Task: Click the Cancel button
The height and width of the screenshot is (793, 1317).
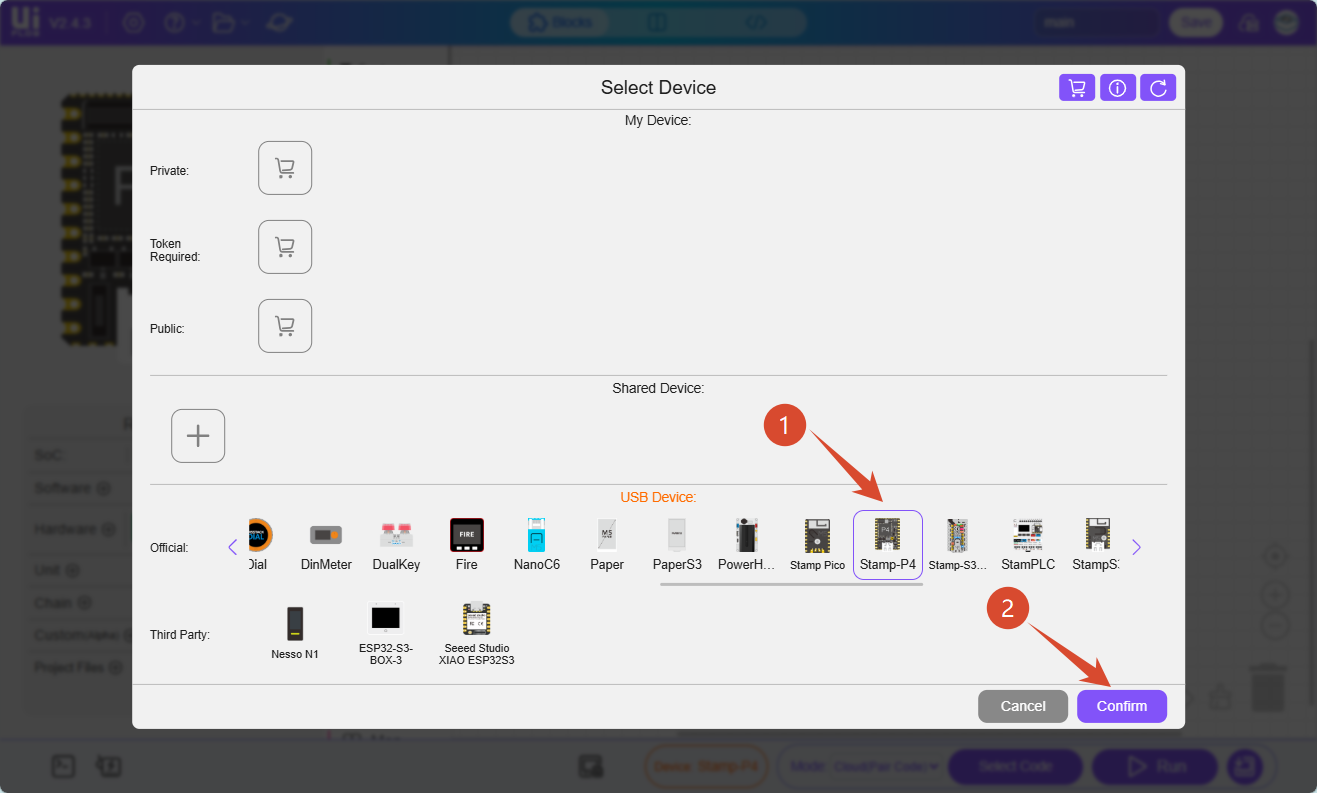Action: click(1023, 706)
